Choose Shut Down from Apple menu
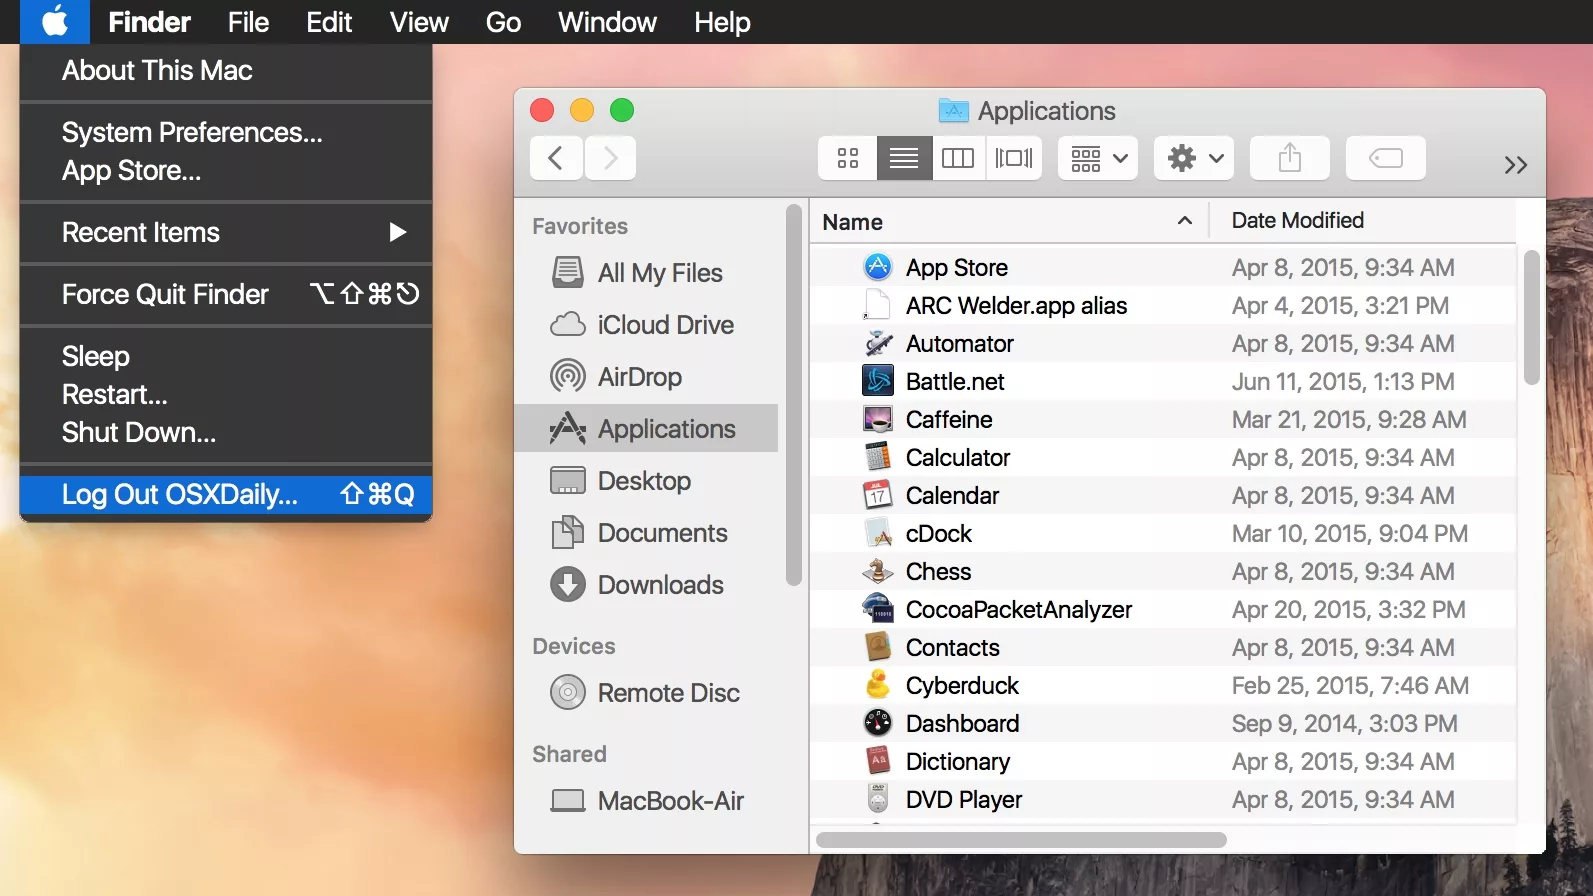This screenshot has height=896, width=1593. [226, 432]
